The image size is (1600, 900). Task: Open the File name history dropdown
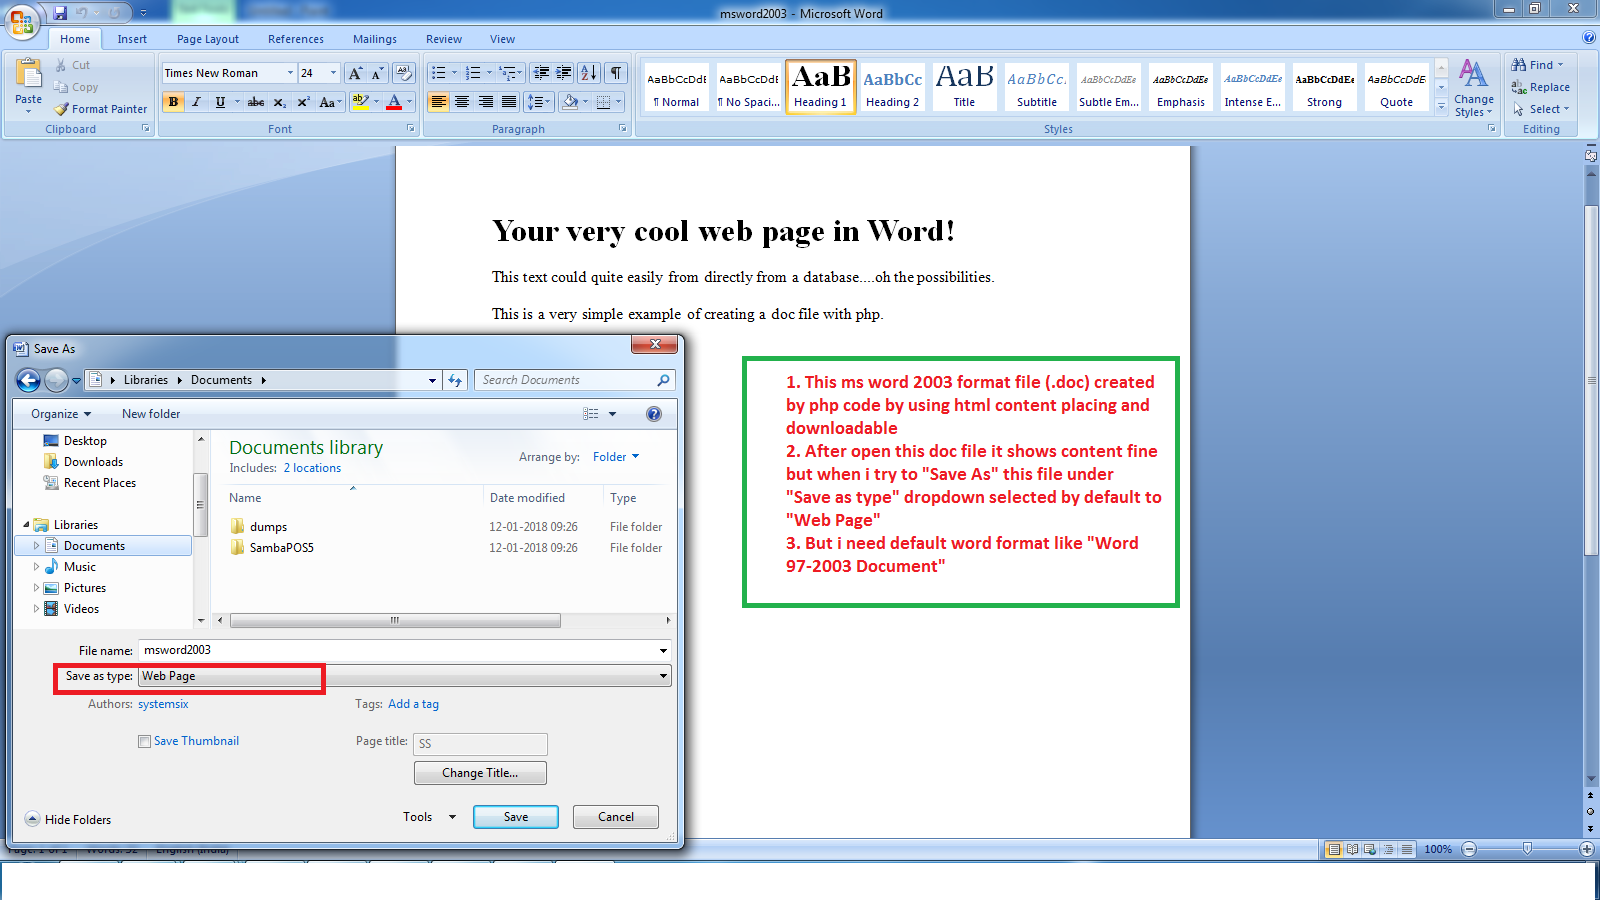point(663,650)
